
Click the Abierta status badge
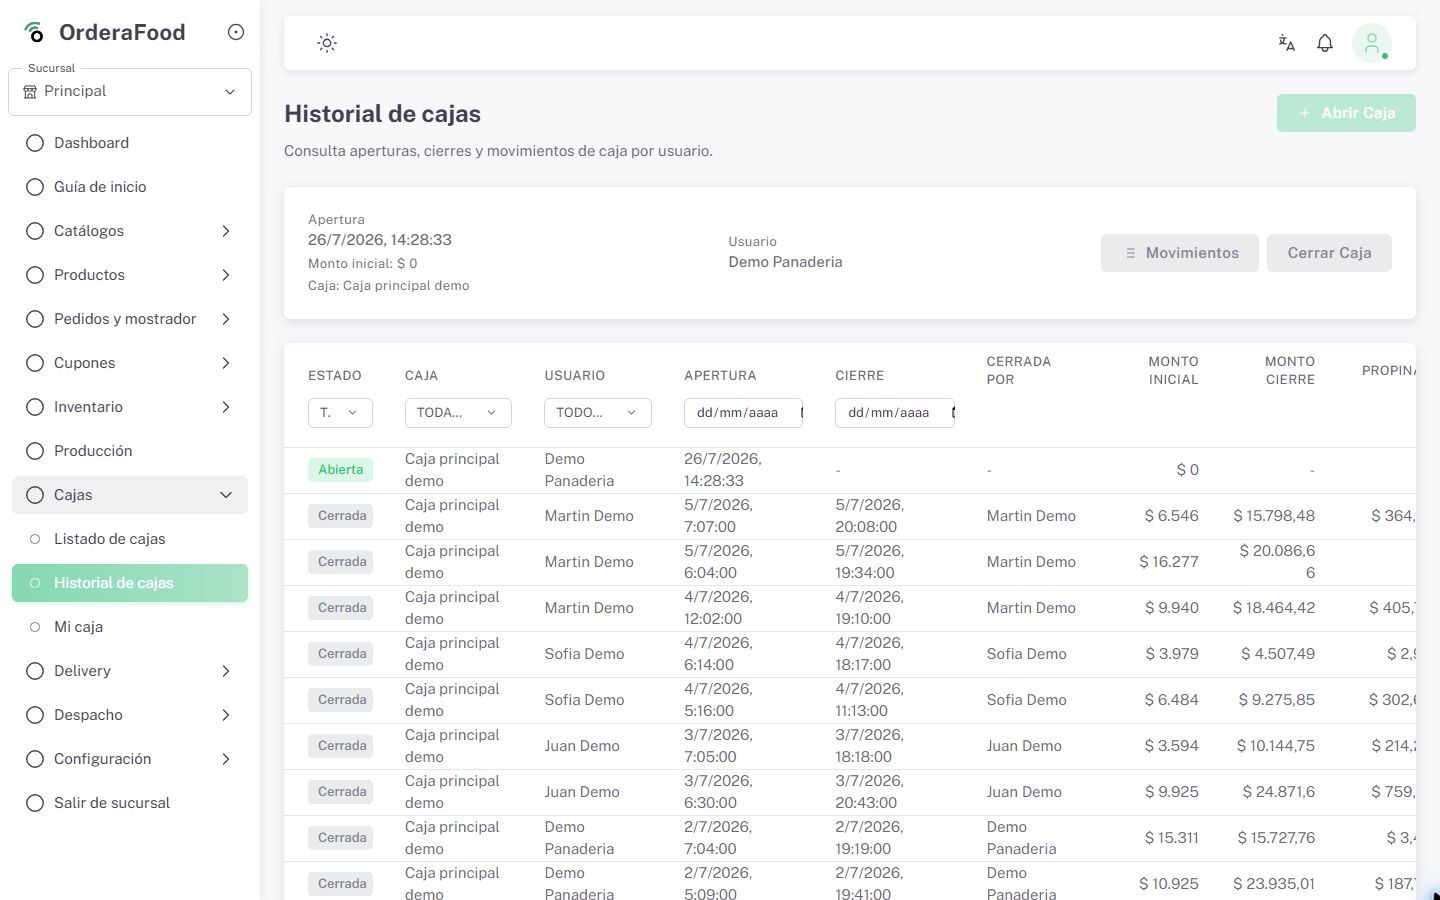tap(340, 470)
